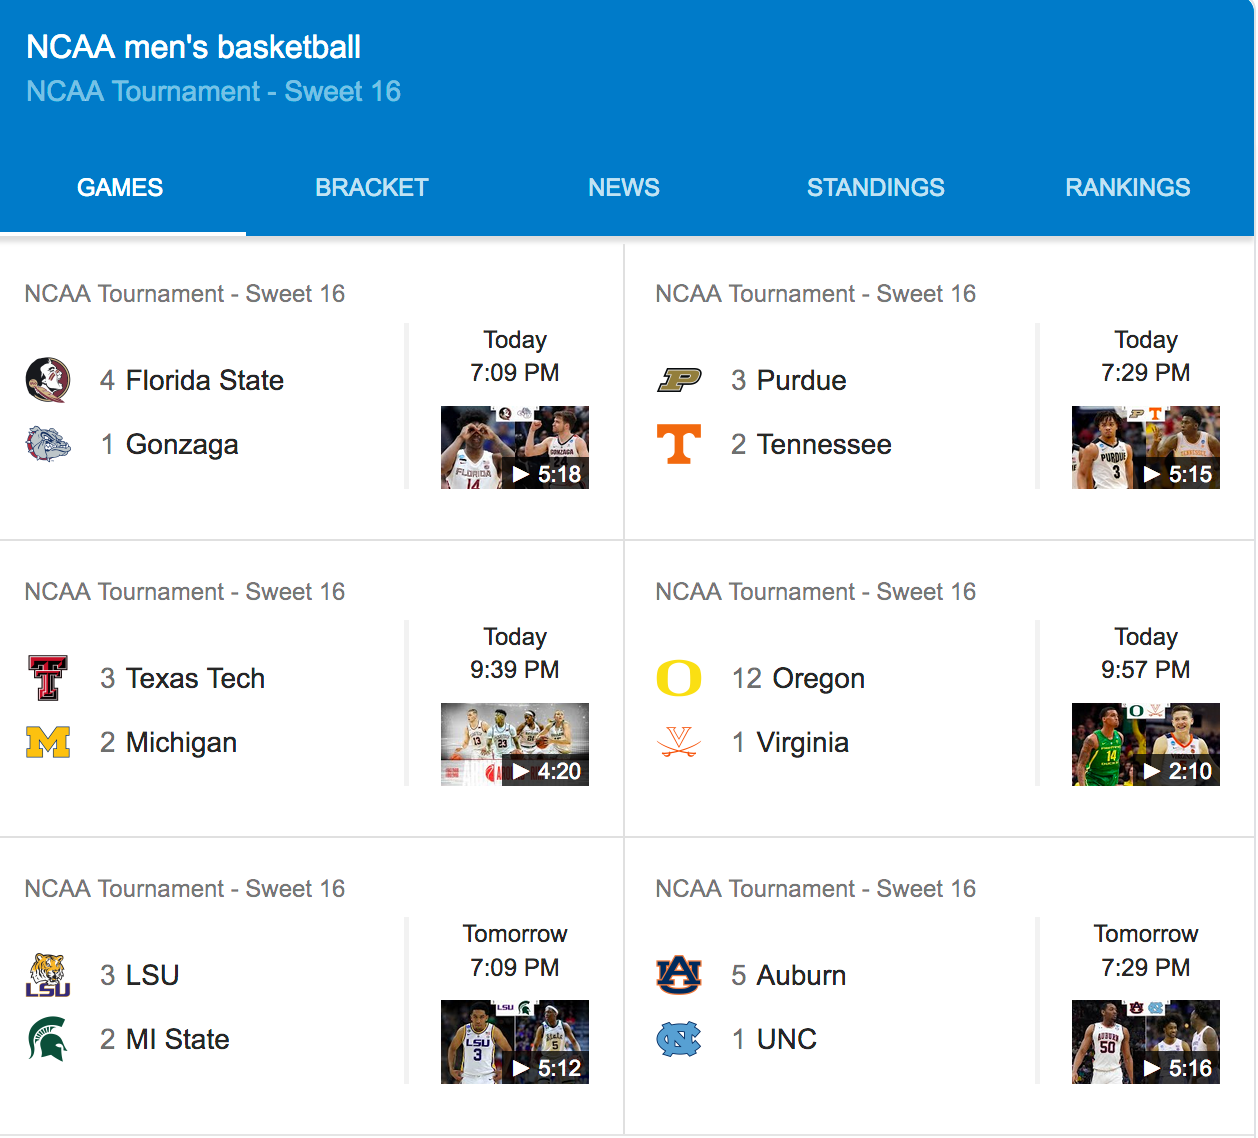The width and height of the screenshot is (1258, 1138).
Task: Click Sweet 16 label above Auburn game
Action: pos(816,888)
